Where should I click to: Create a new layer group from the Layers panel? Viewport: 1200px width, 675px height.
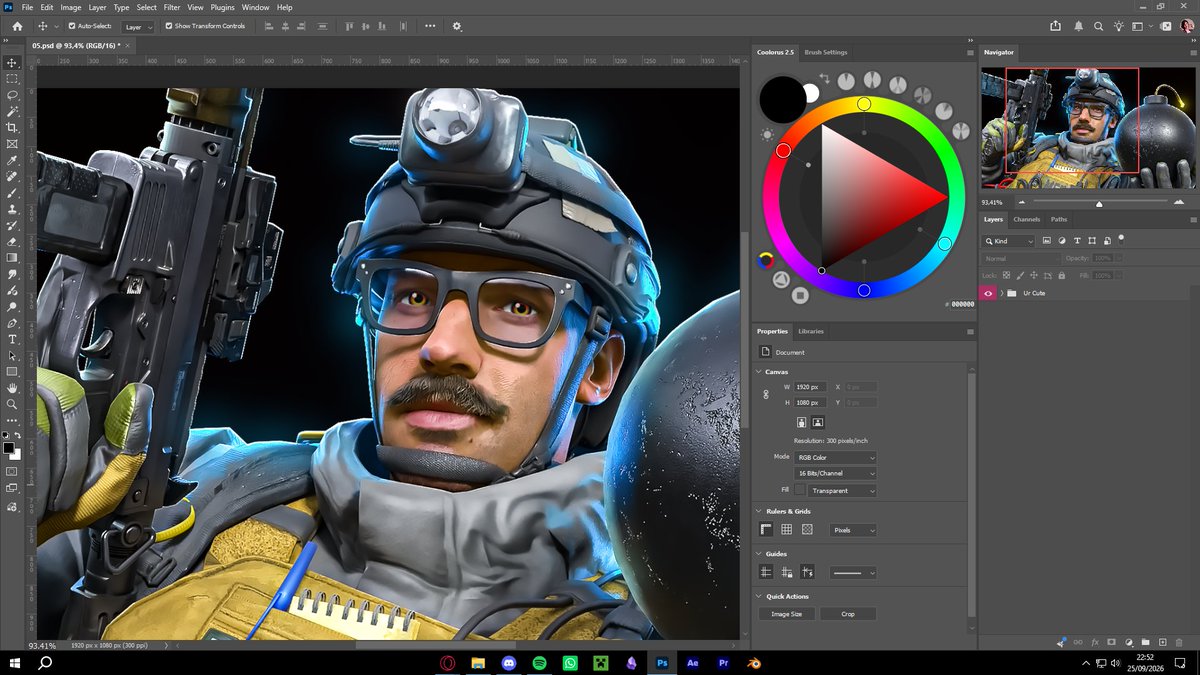click(x=1145, y=642)
